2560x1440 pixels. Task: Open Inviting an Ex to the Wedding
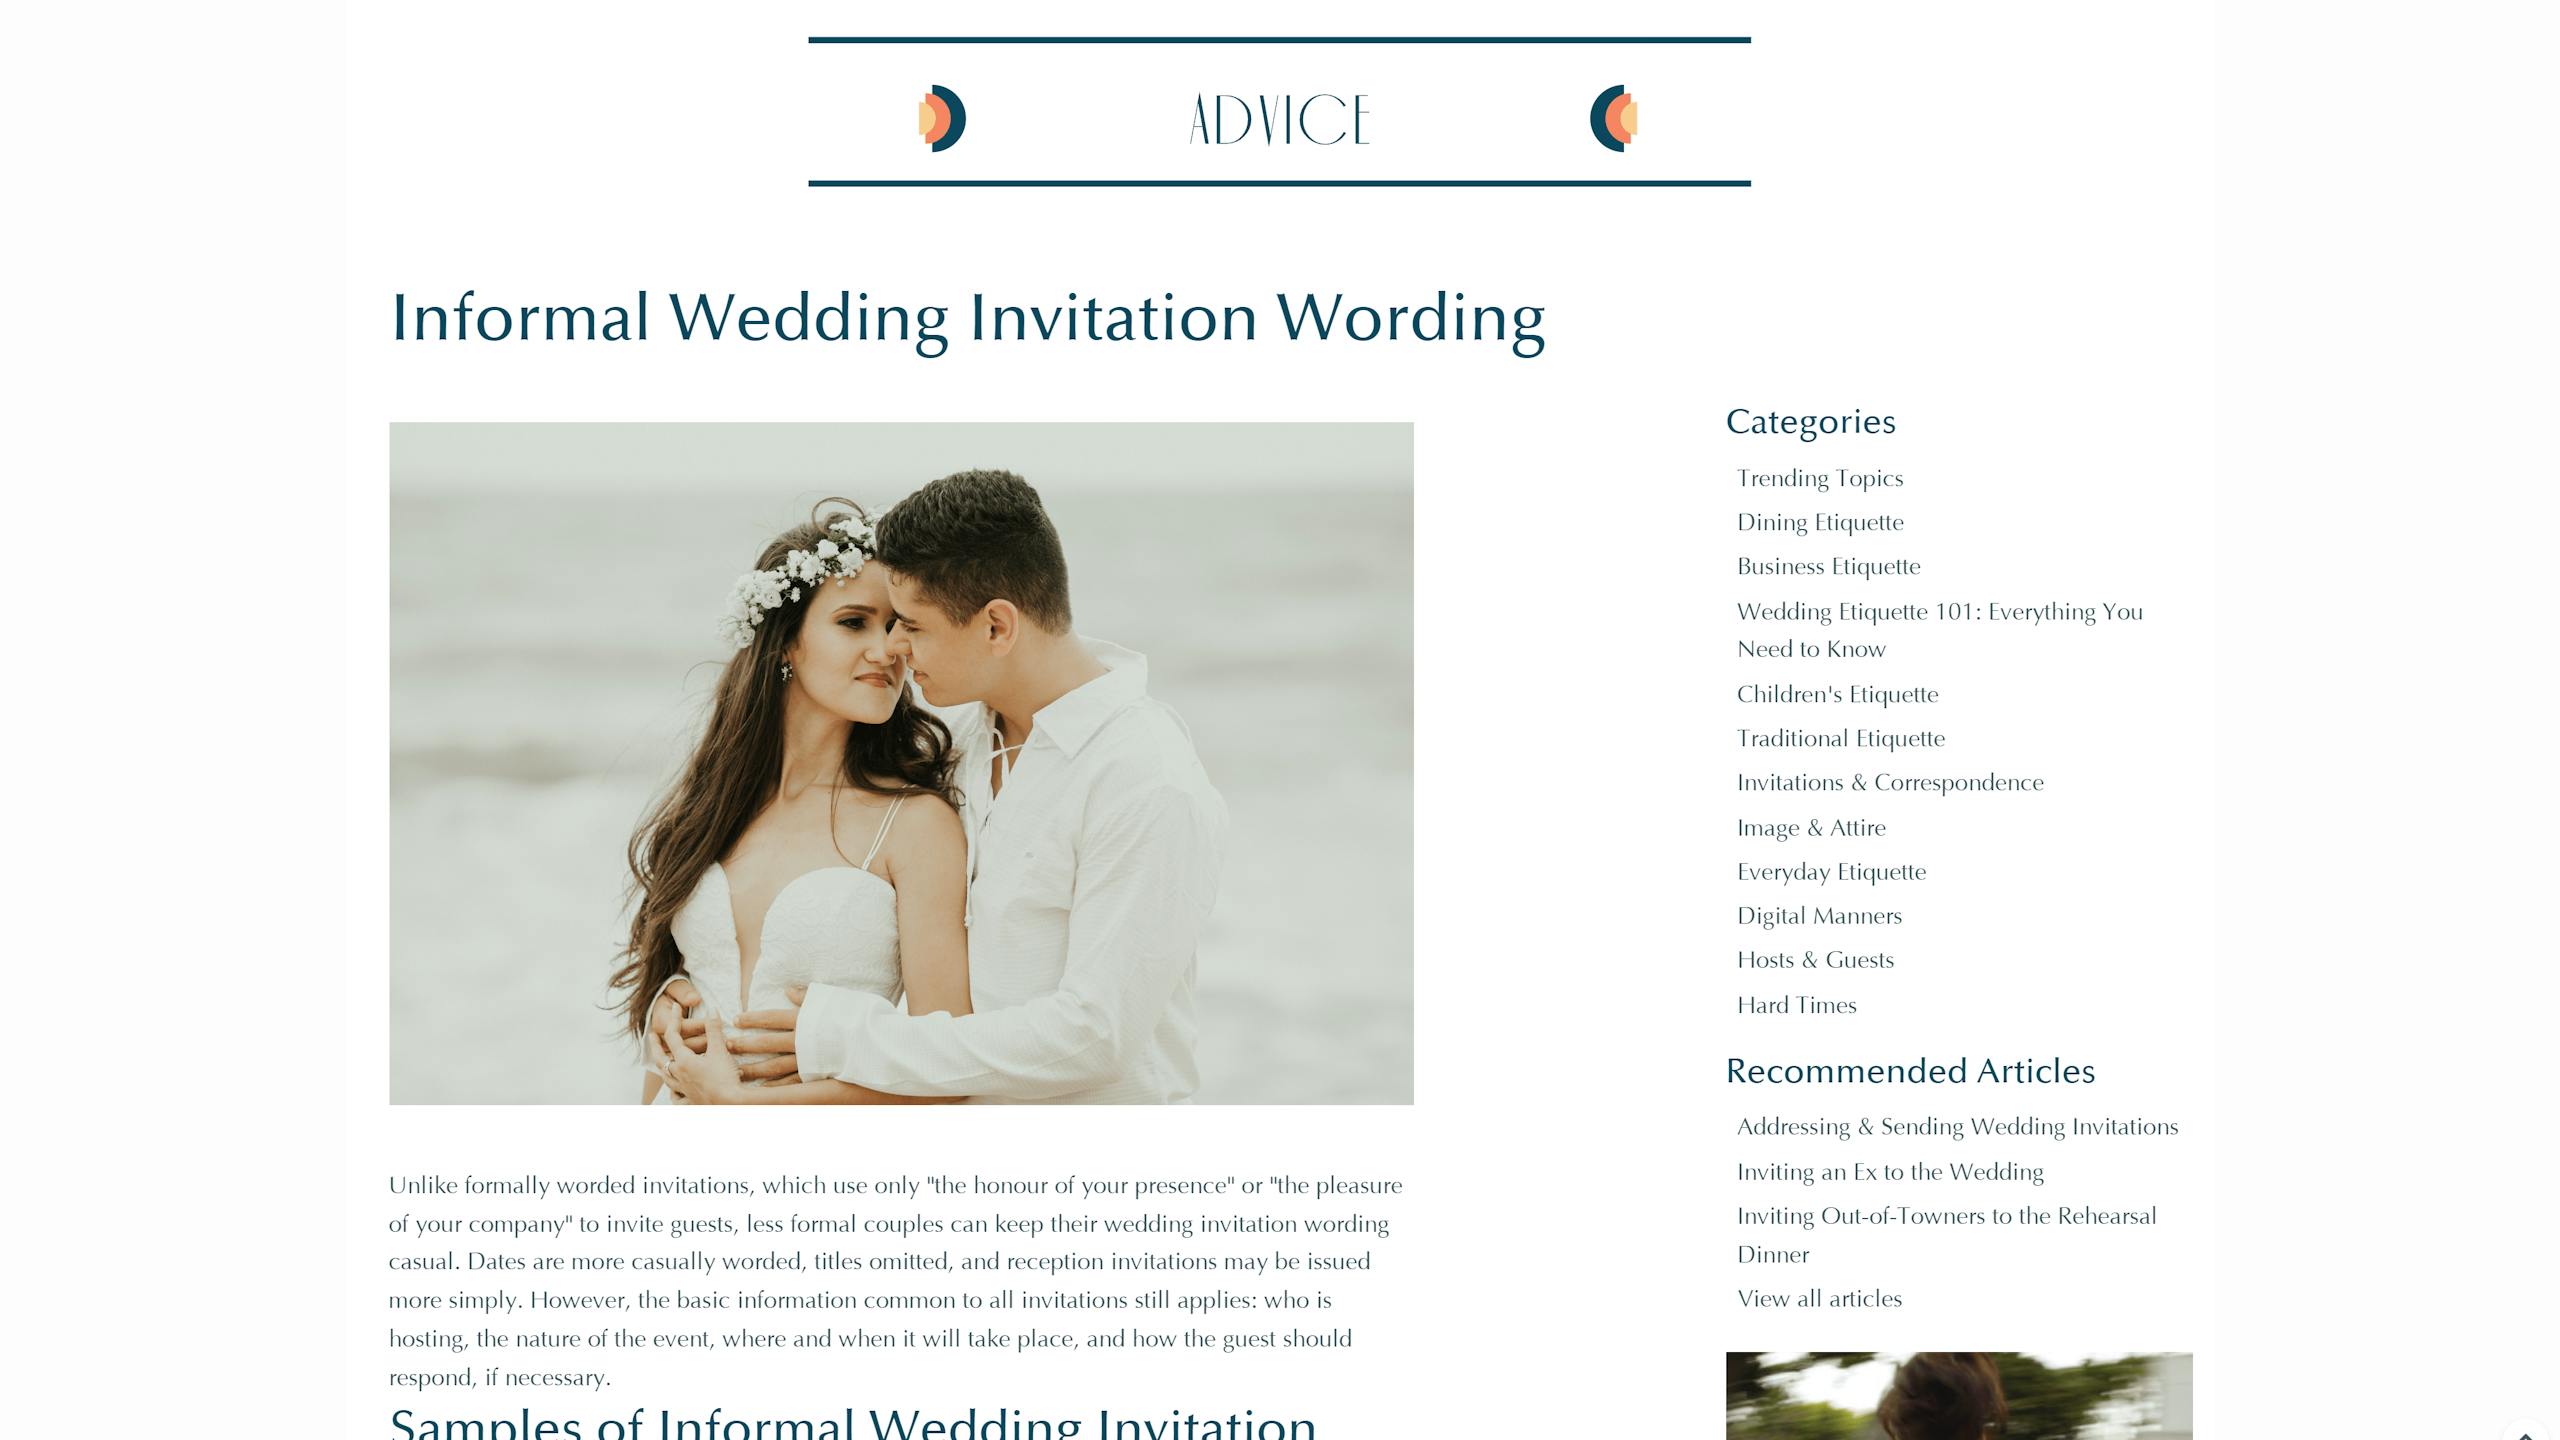click(x=1889, y=1172)
